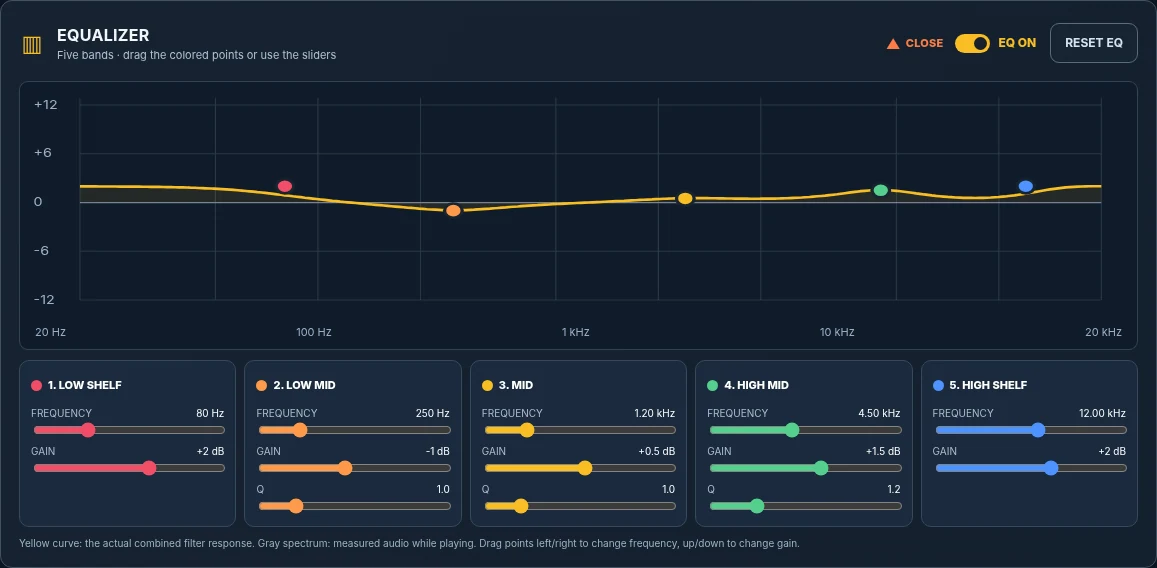The width and height of the screenshot is (1157, 568).
Task: Click the orange dot beside 2. Low Mid
Action: 262,385
